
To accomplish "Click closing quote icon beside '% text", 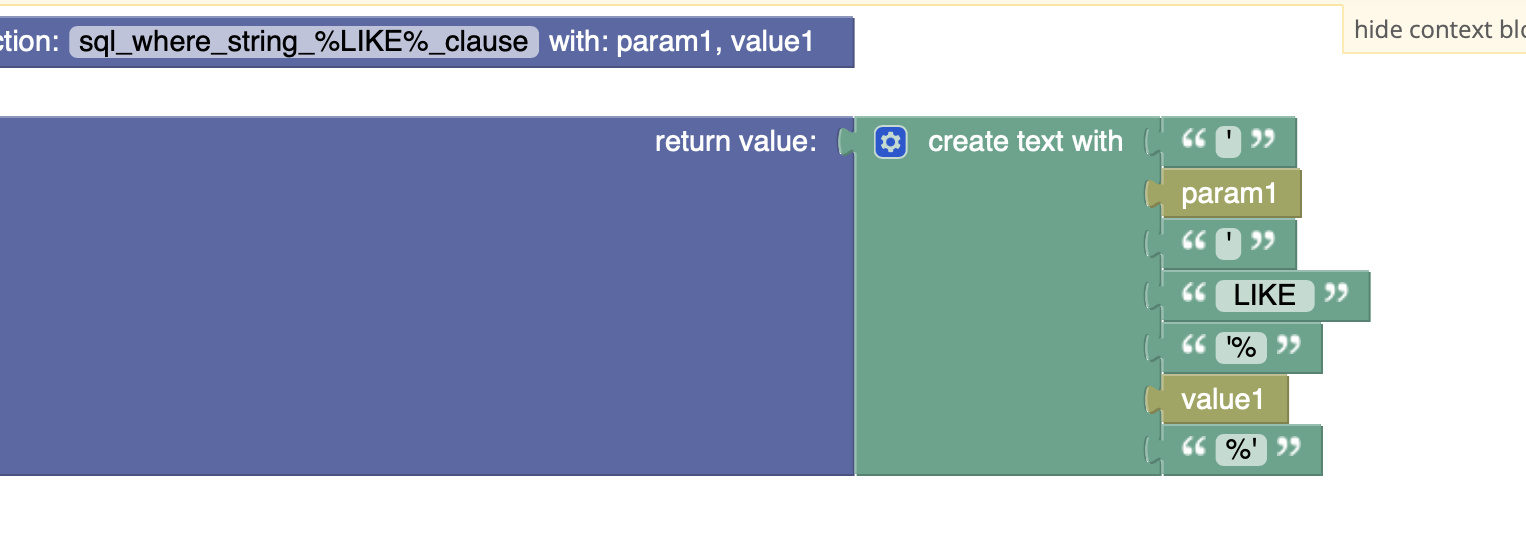I will pos(1289,347).
